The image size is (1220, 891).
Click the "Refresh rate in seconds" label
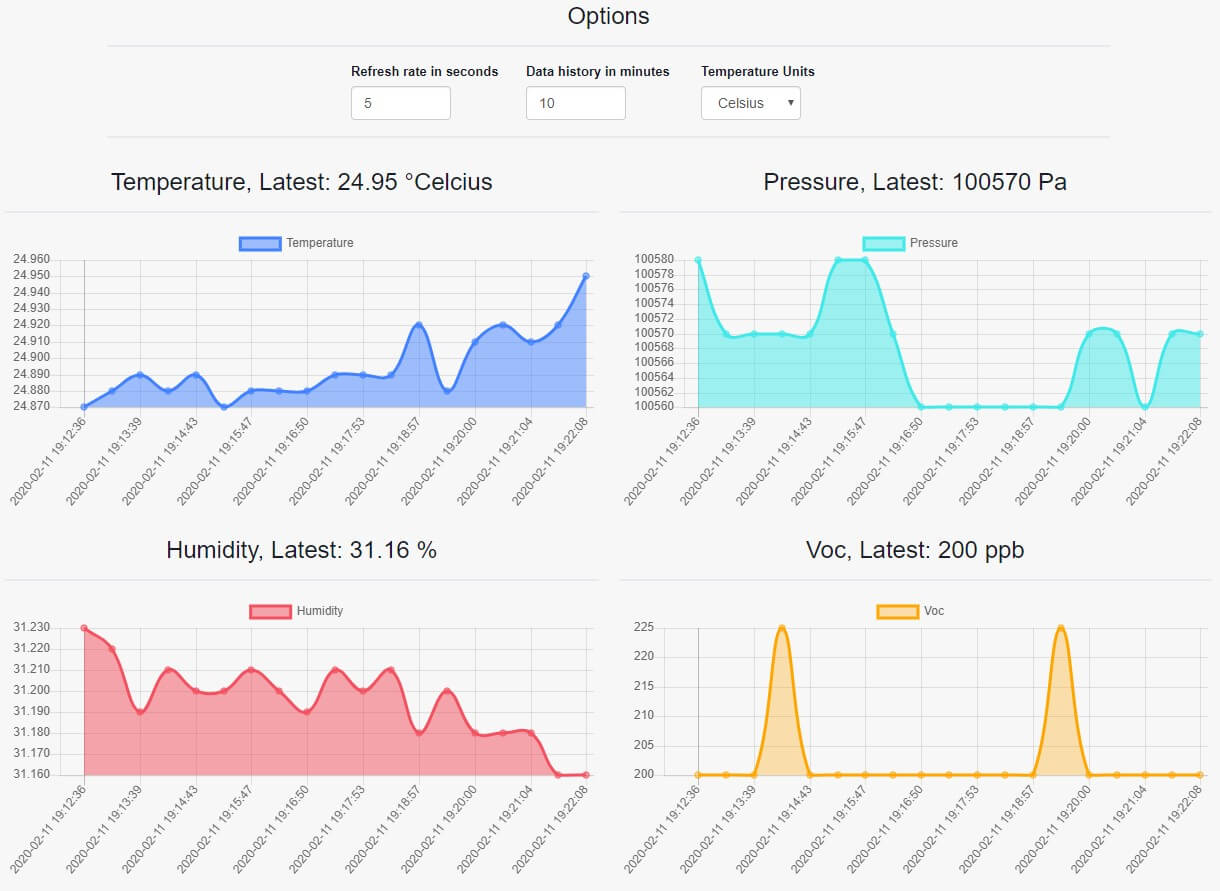[424, 72]
